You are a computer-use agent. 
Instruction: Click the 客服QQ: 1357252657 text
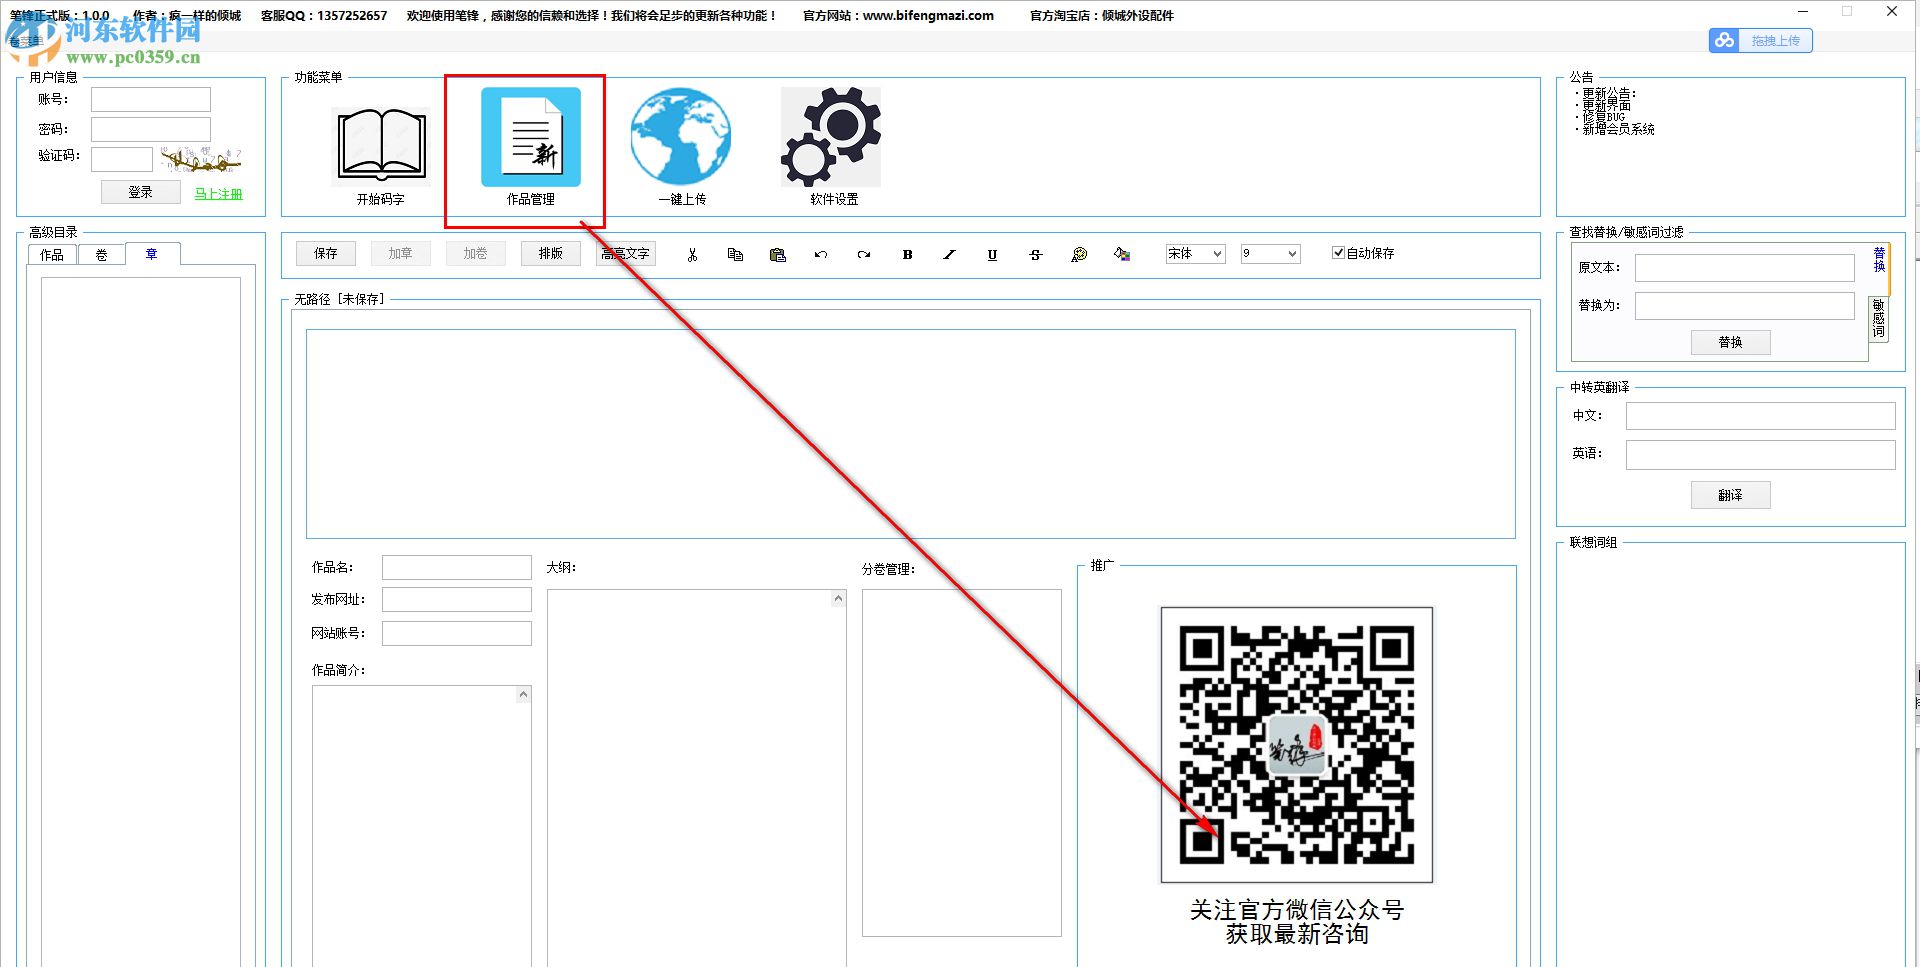(324, 15)
